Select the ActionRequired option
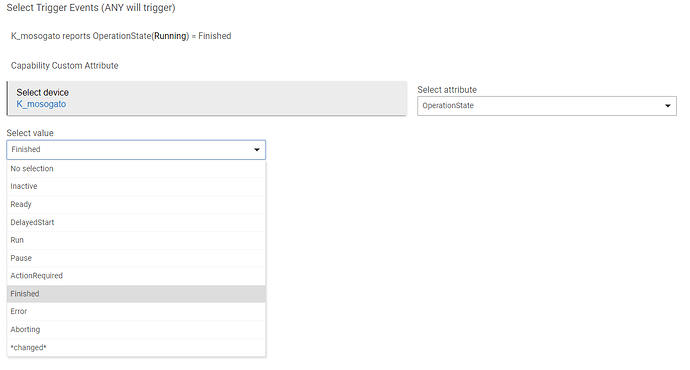Screen dimensions: 690x370 coord(136,276)
